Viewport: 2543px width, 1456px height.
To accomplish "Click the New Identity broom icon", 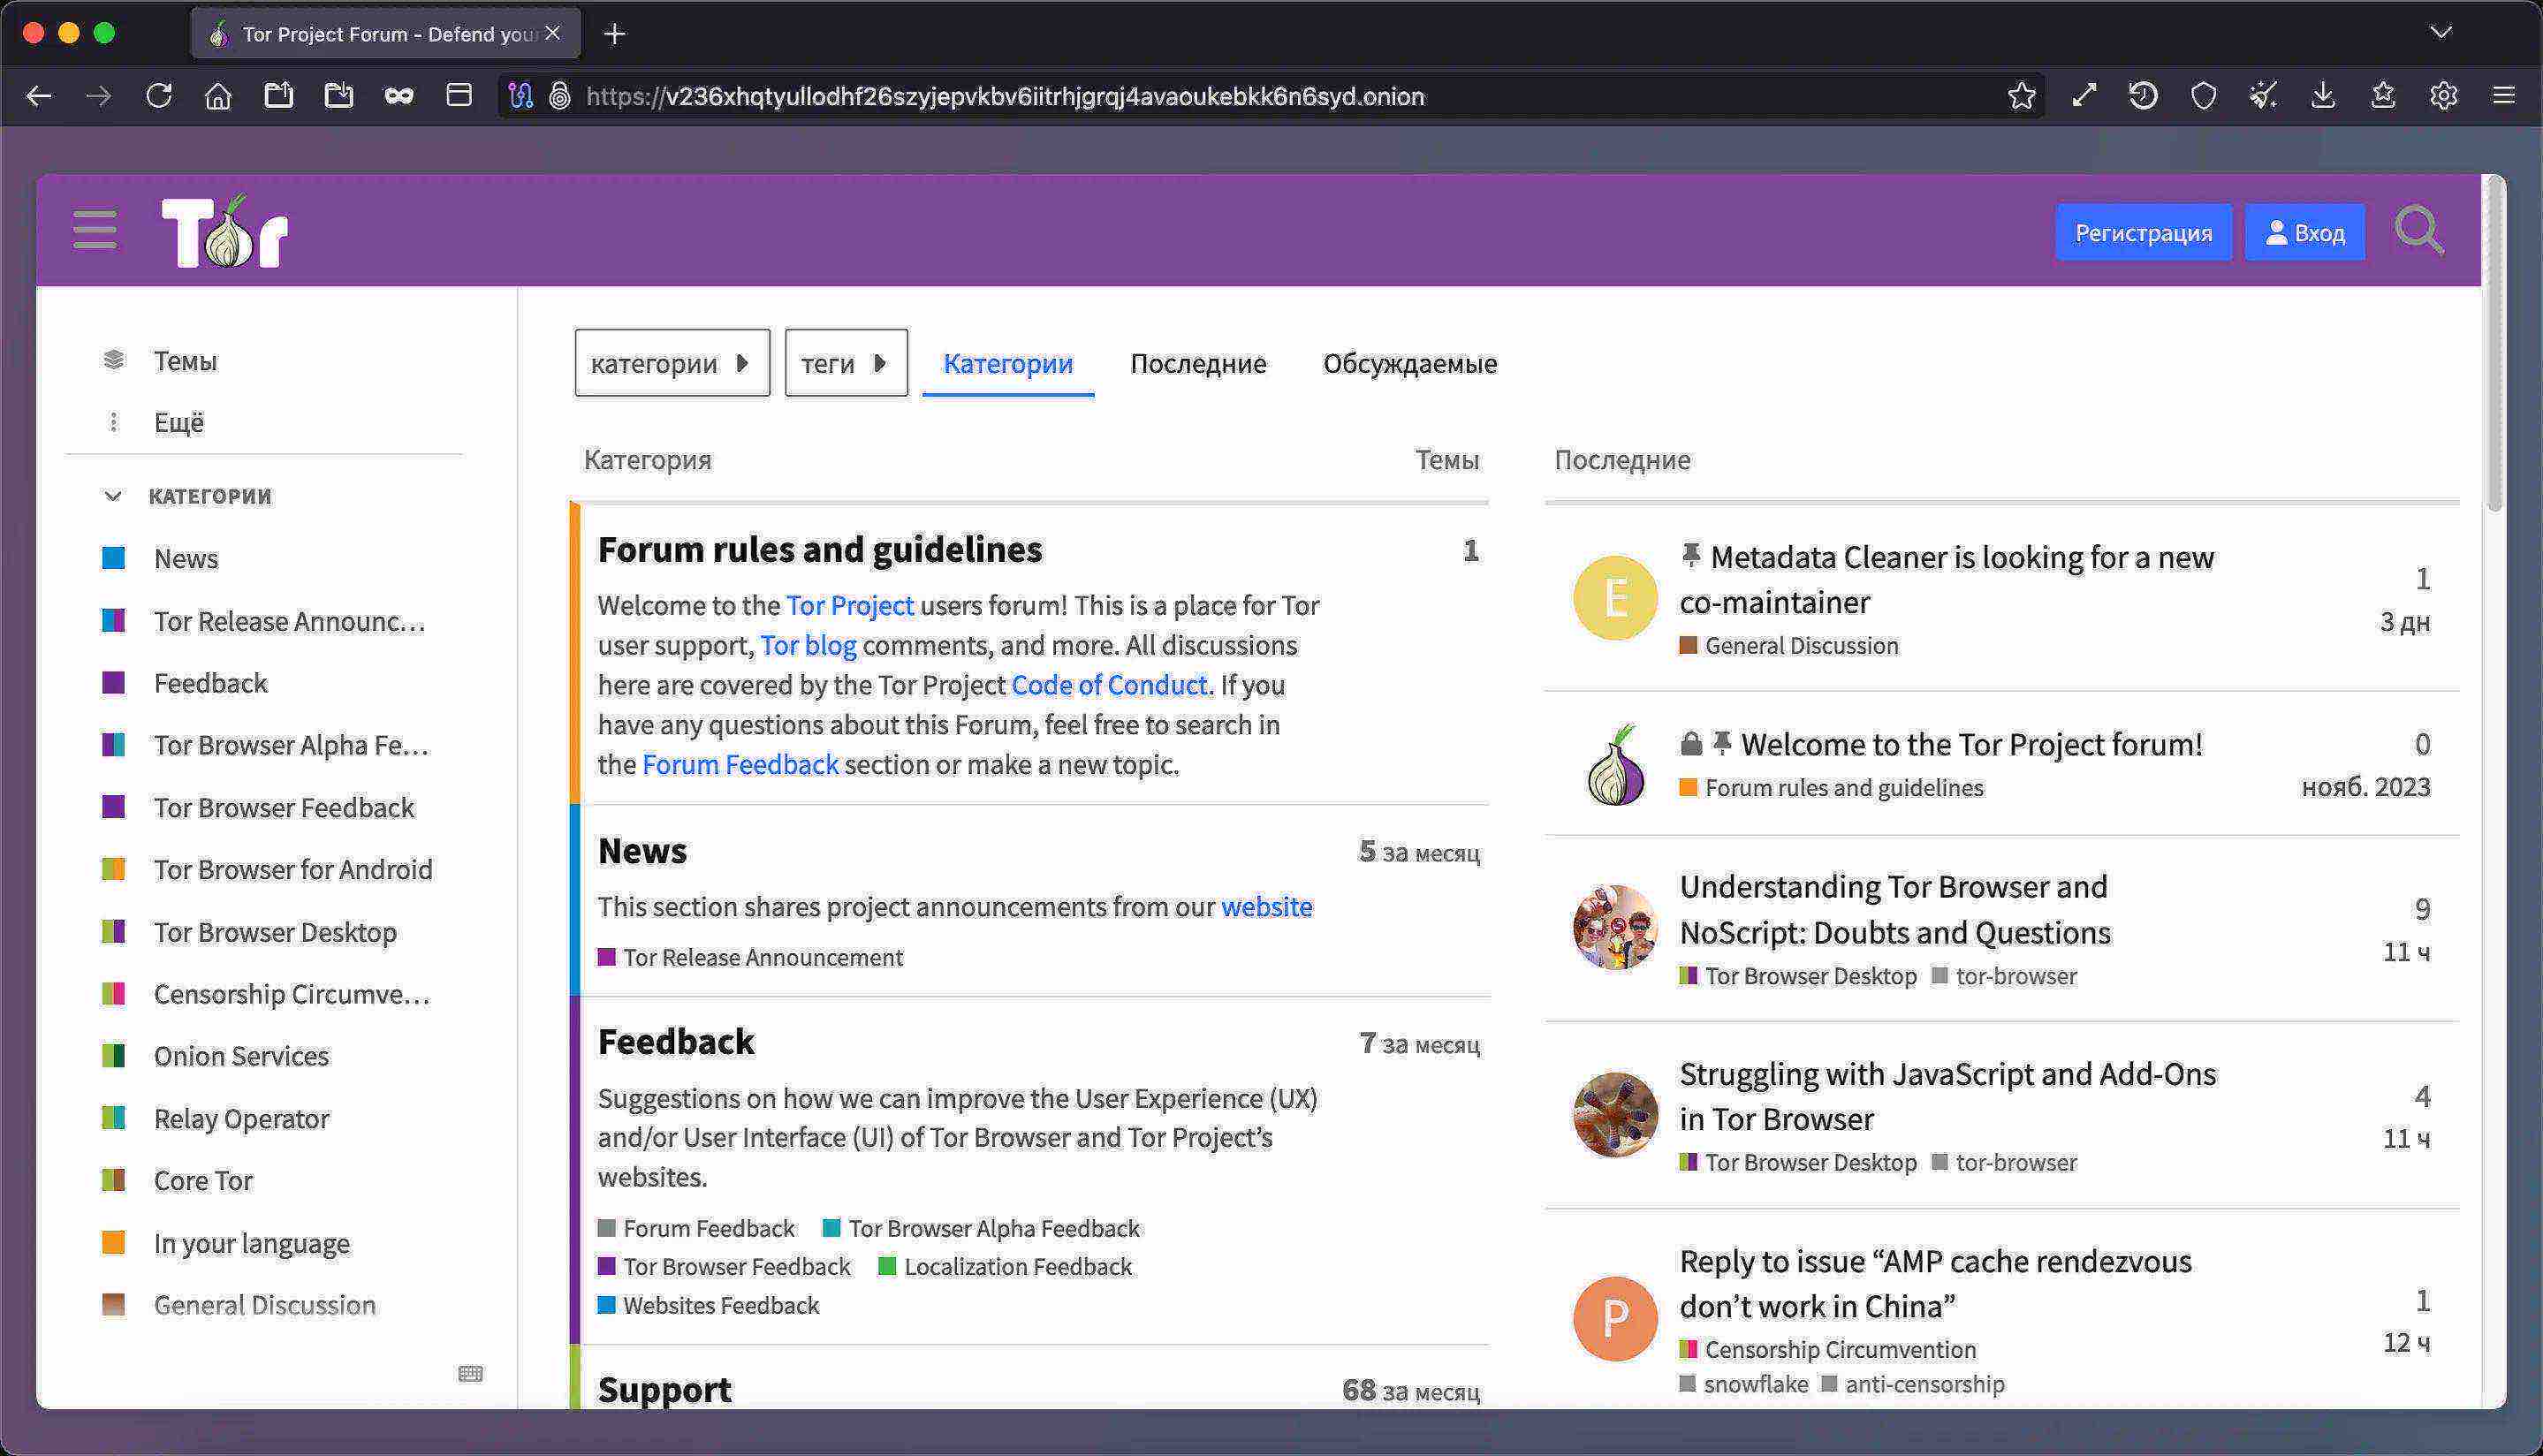I will point(2263,96).
